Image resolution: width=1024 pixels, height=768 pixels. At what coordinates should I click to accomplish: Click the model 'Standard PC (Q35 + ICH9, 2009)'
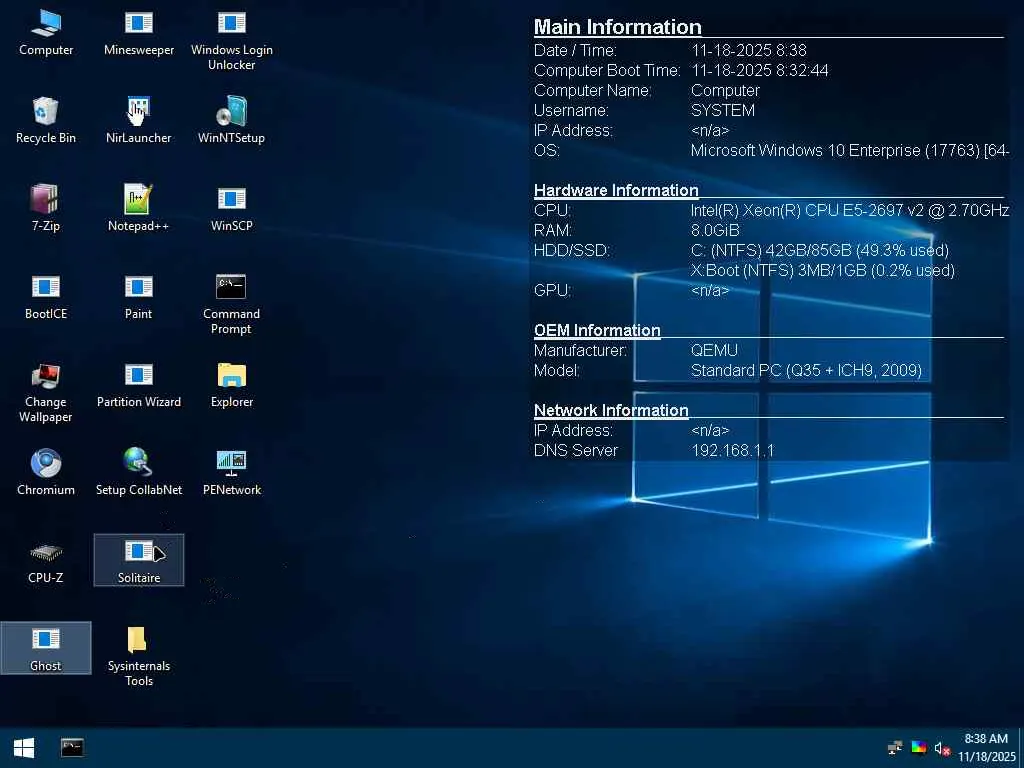pos(807,370)
